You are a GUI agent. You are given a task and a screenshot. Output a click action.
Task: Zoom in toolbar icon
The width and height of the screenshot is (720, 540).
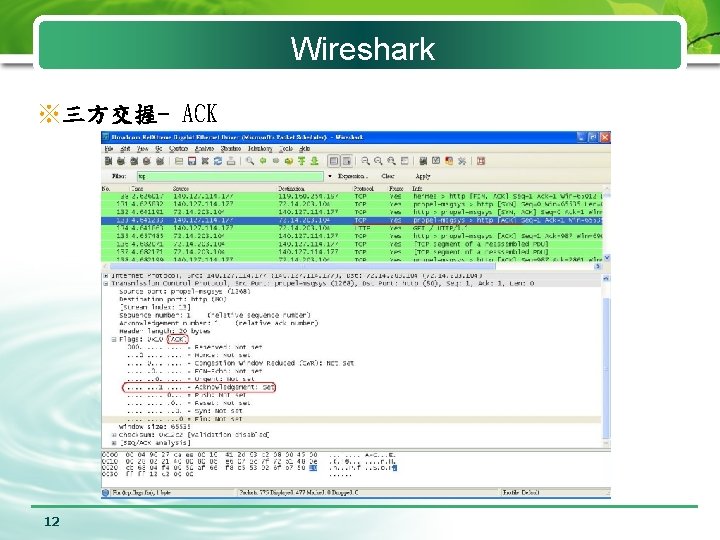366,161
